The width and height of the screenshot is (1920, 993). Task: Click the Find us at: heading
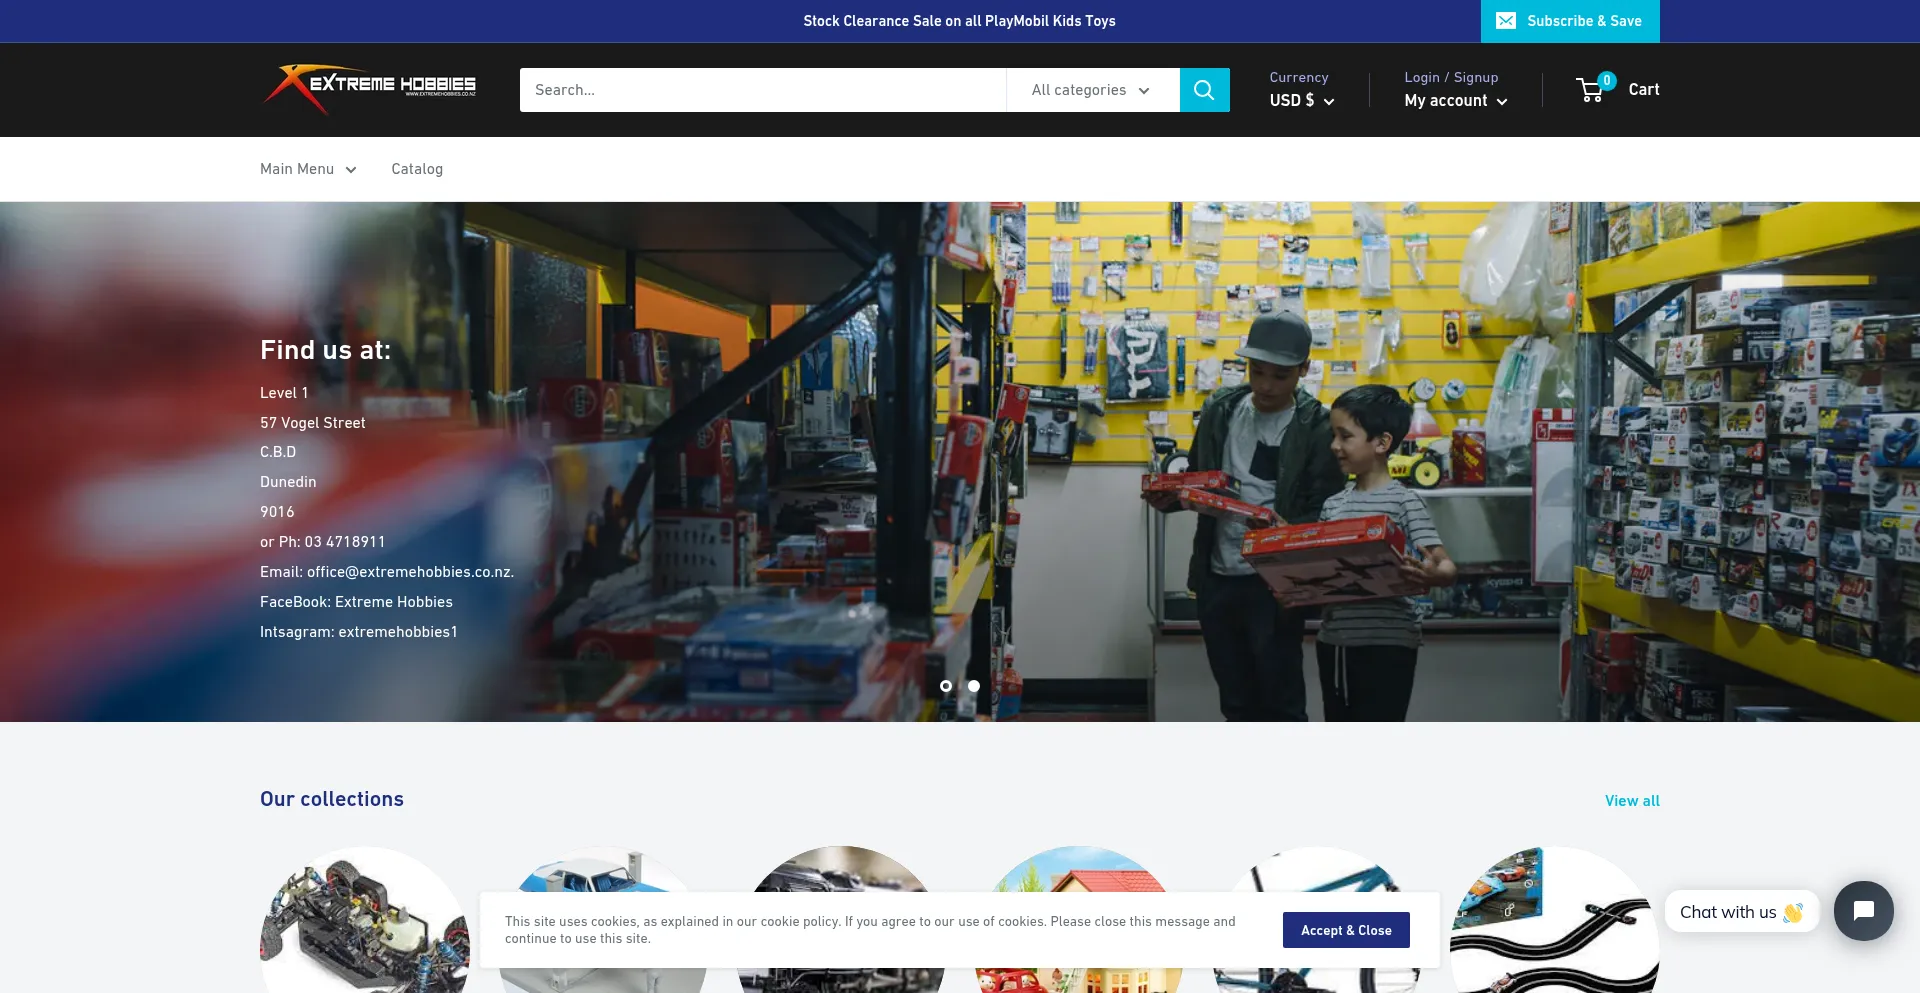click(x=325, y=350)
